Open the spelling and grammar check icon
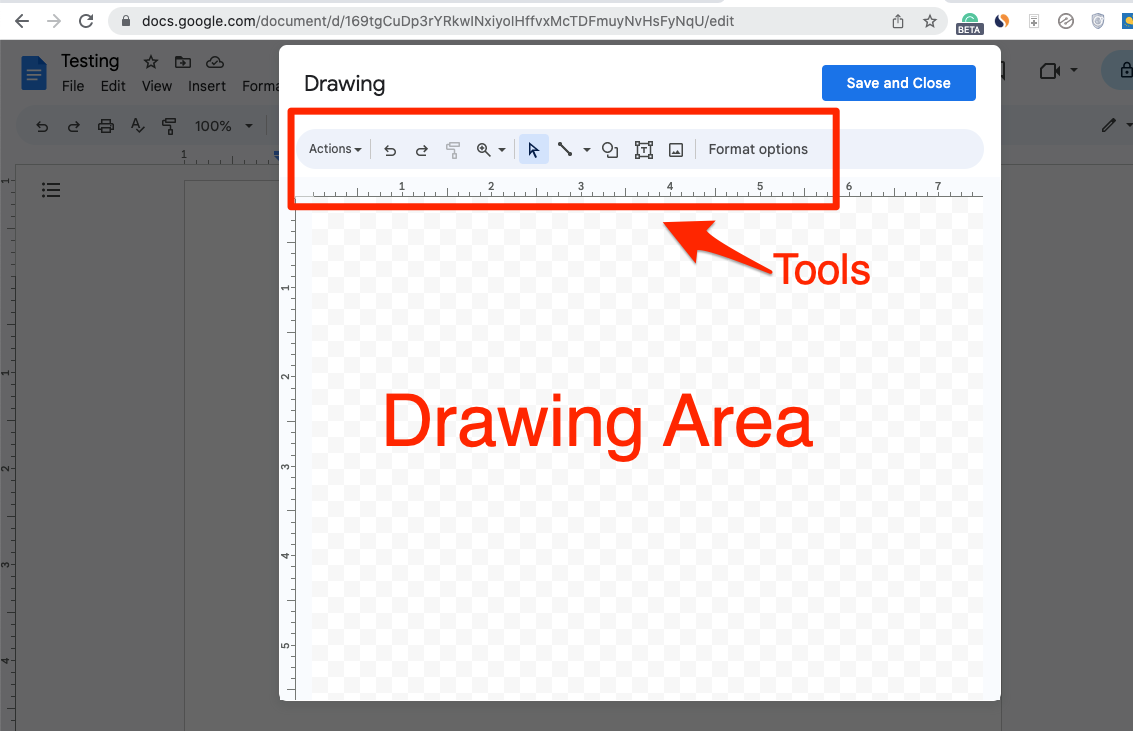This screenshot has width=1133, height=731. tap(139, 126)
